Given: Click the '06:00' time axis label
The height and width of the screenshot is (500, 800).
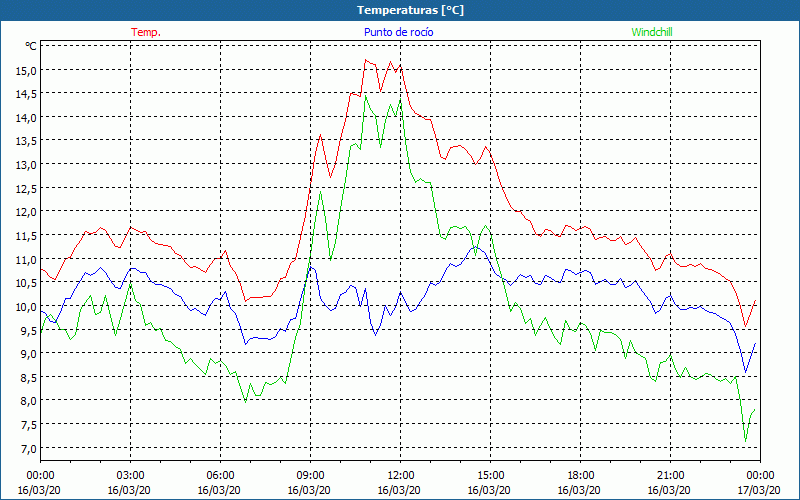Looking at the screenshot, I should (x=220, y=476).
